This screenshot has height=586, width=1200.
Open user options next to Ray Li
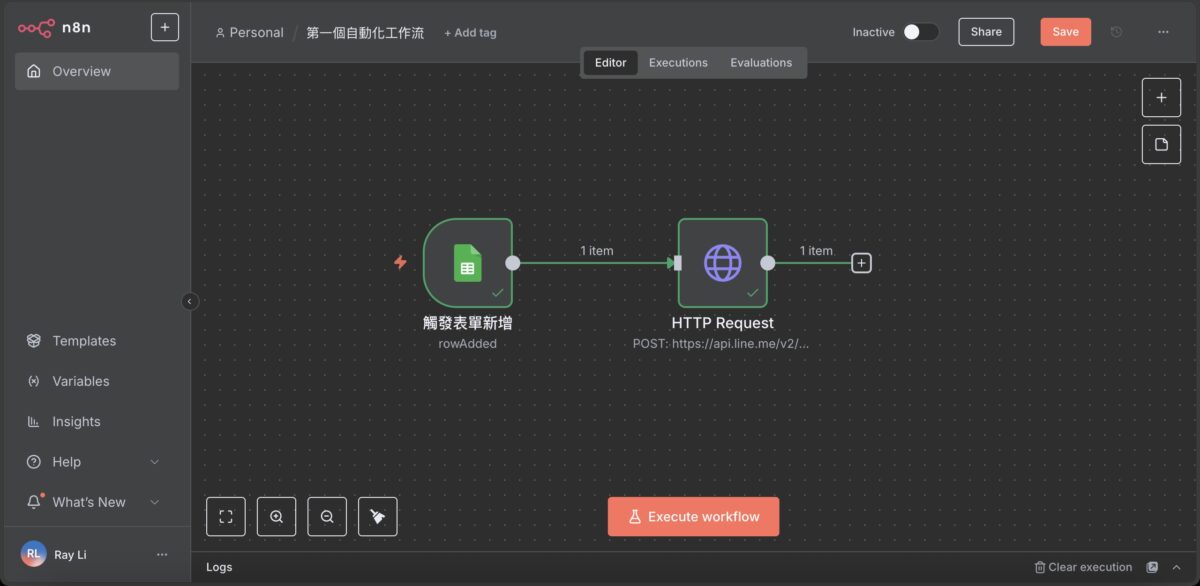click(162, 554)
